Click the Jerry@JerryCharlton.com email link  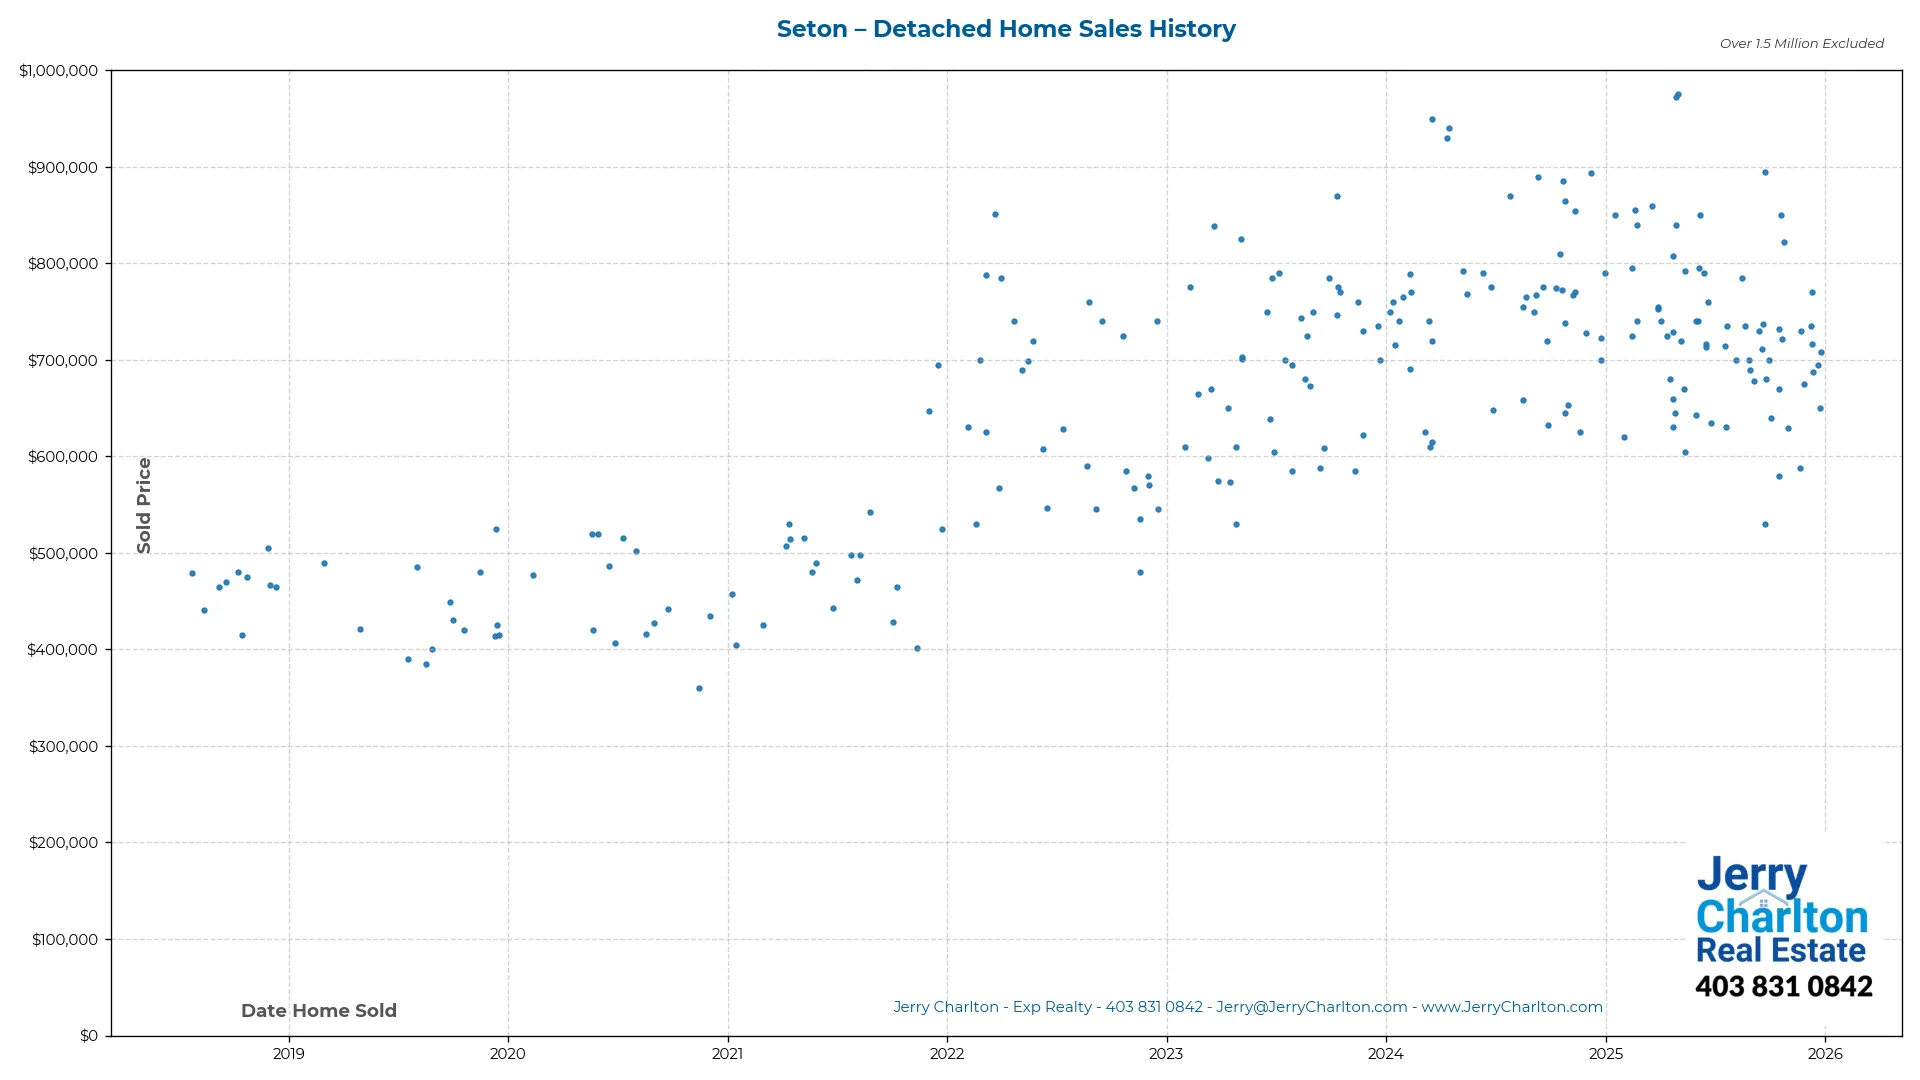tap(1310, 1007)
